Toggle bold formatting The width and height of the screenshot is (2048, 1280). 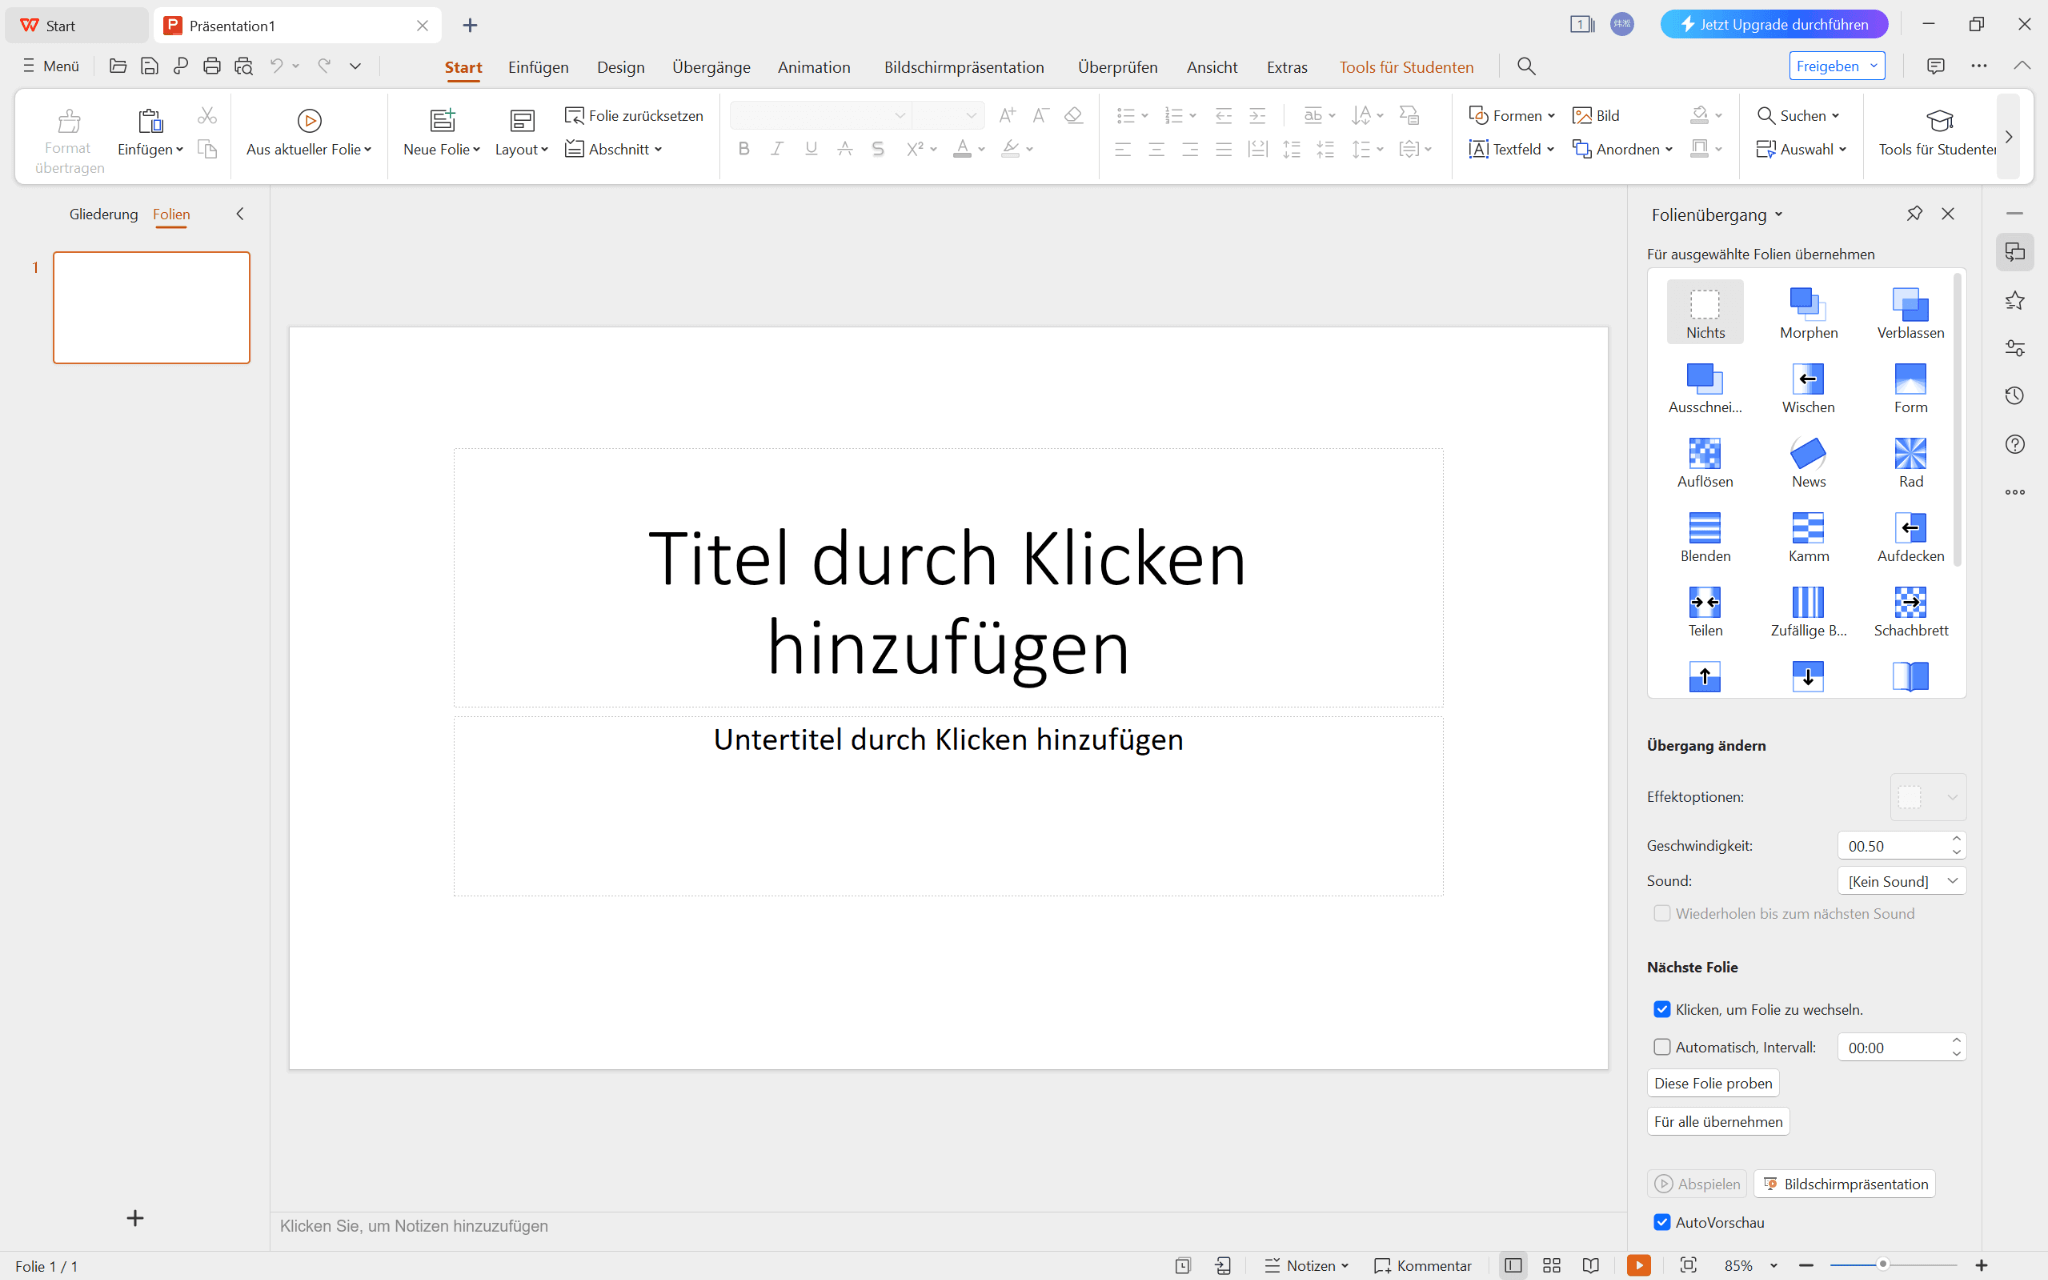pyautogui.click(x=742, y=148)
